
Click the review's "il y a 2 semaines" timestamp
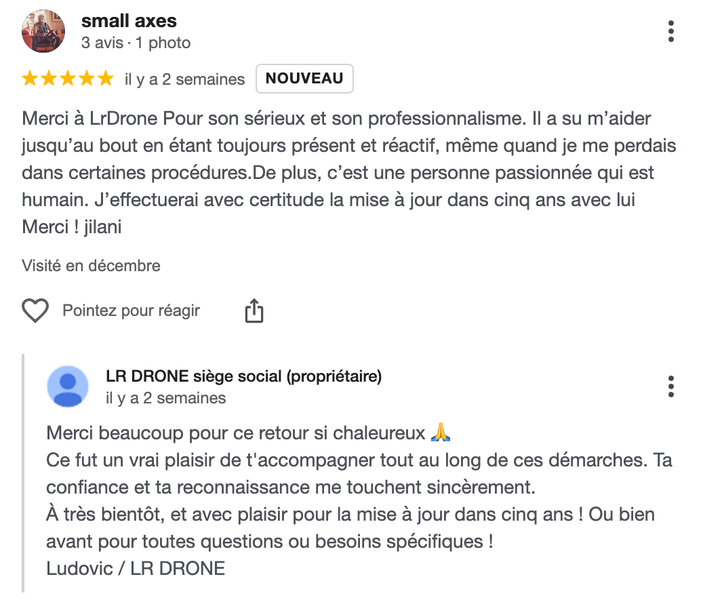[184, 79]
